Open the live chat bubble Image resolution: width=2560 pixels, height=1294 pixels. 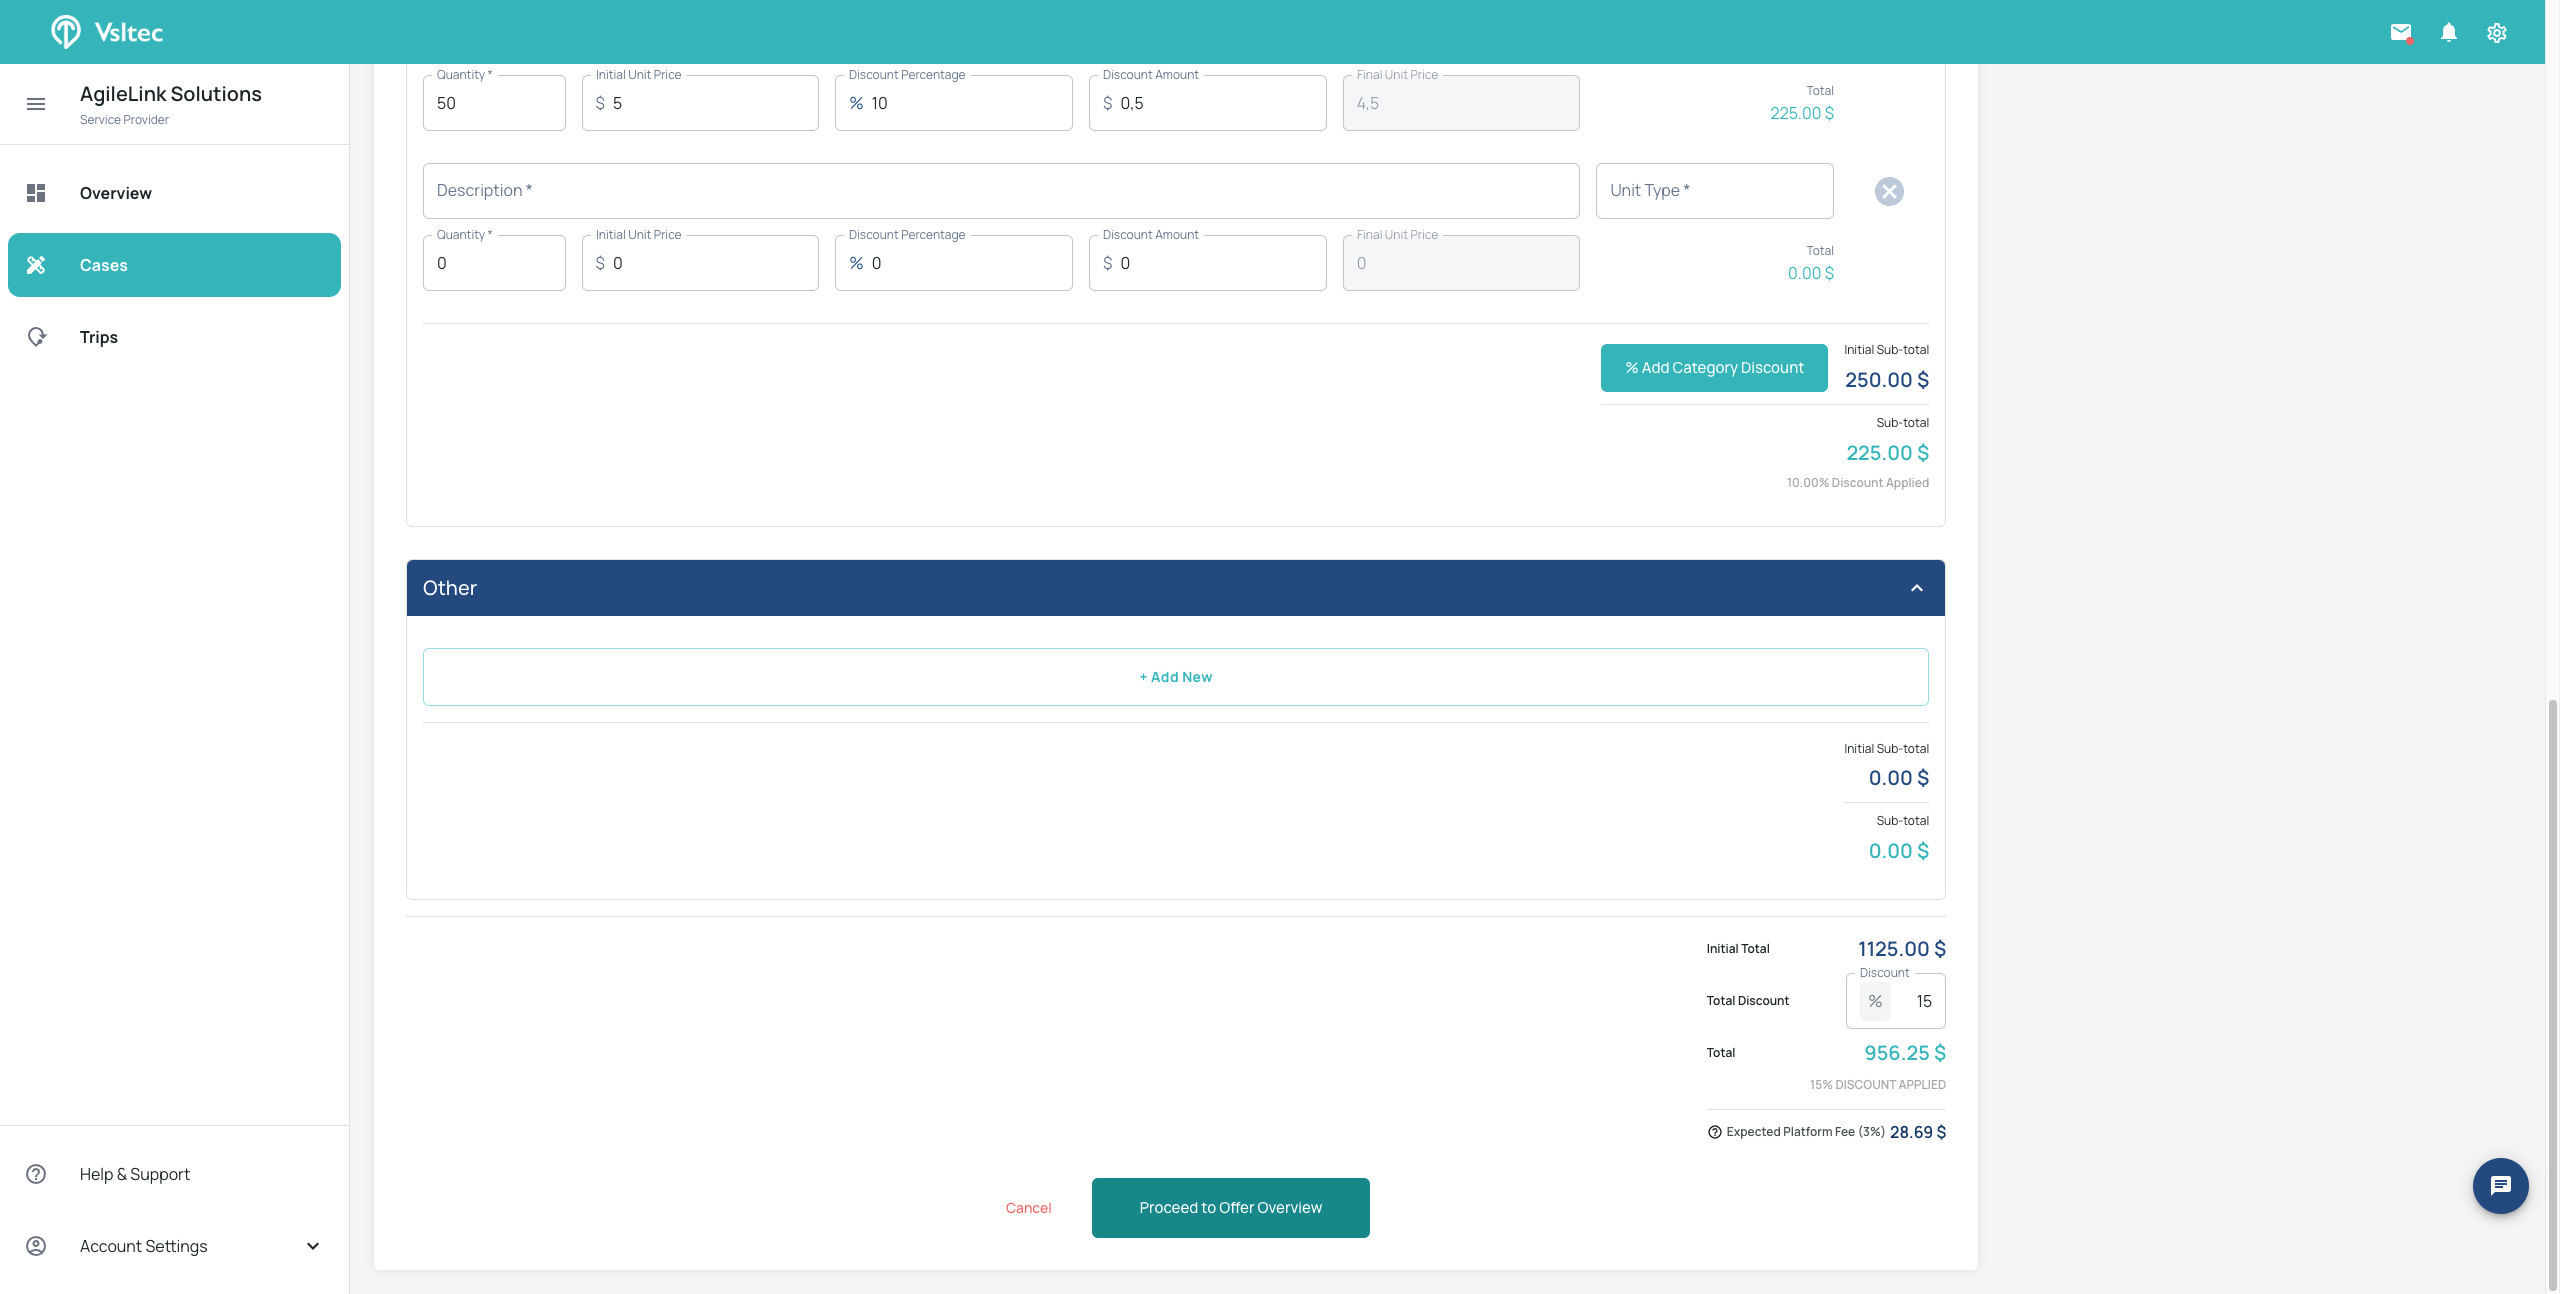[x=2500, y=1185]
